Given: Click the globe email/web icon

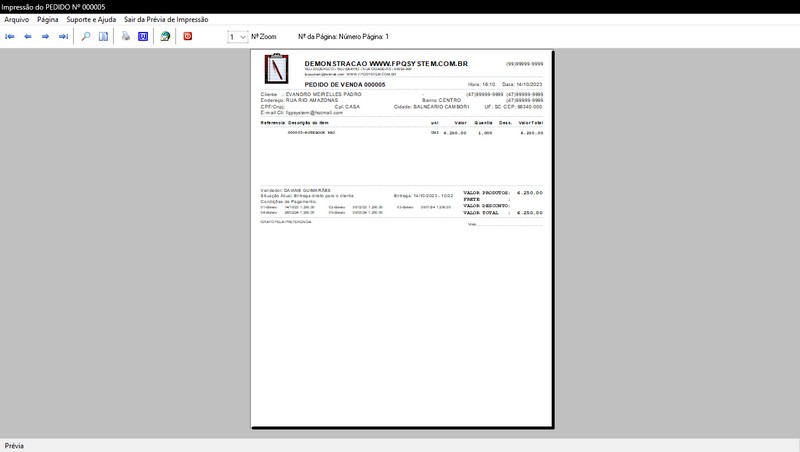Looking at the screenshot, I should coord(165,36).
